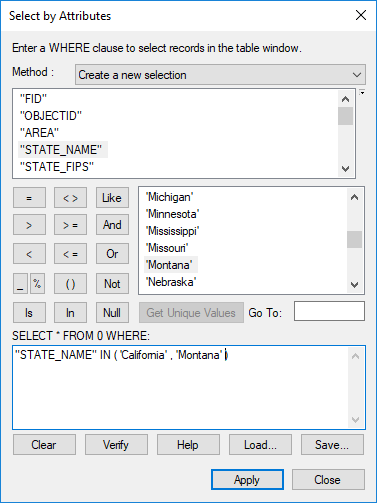
Task: Click the equals operator button
Action: point(29,198)
